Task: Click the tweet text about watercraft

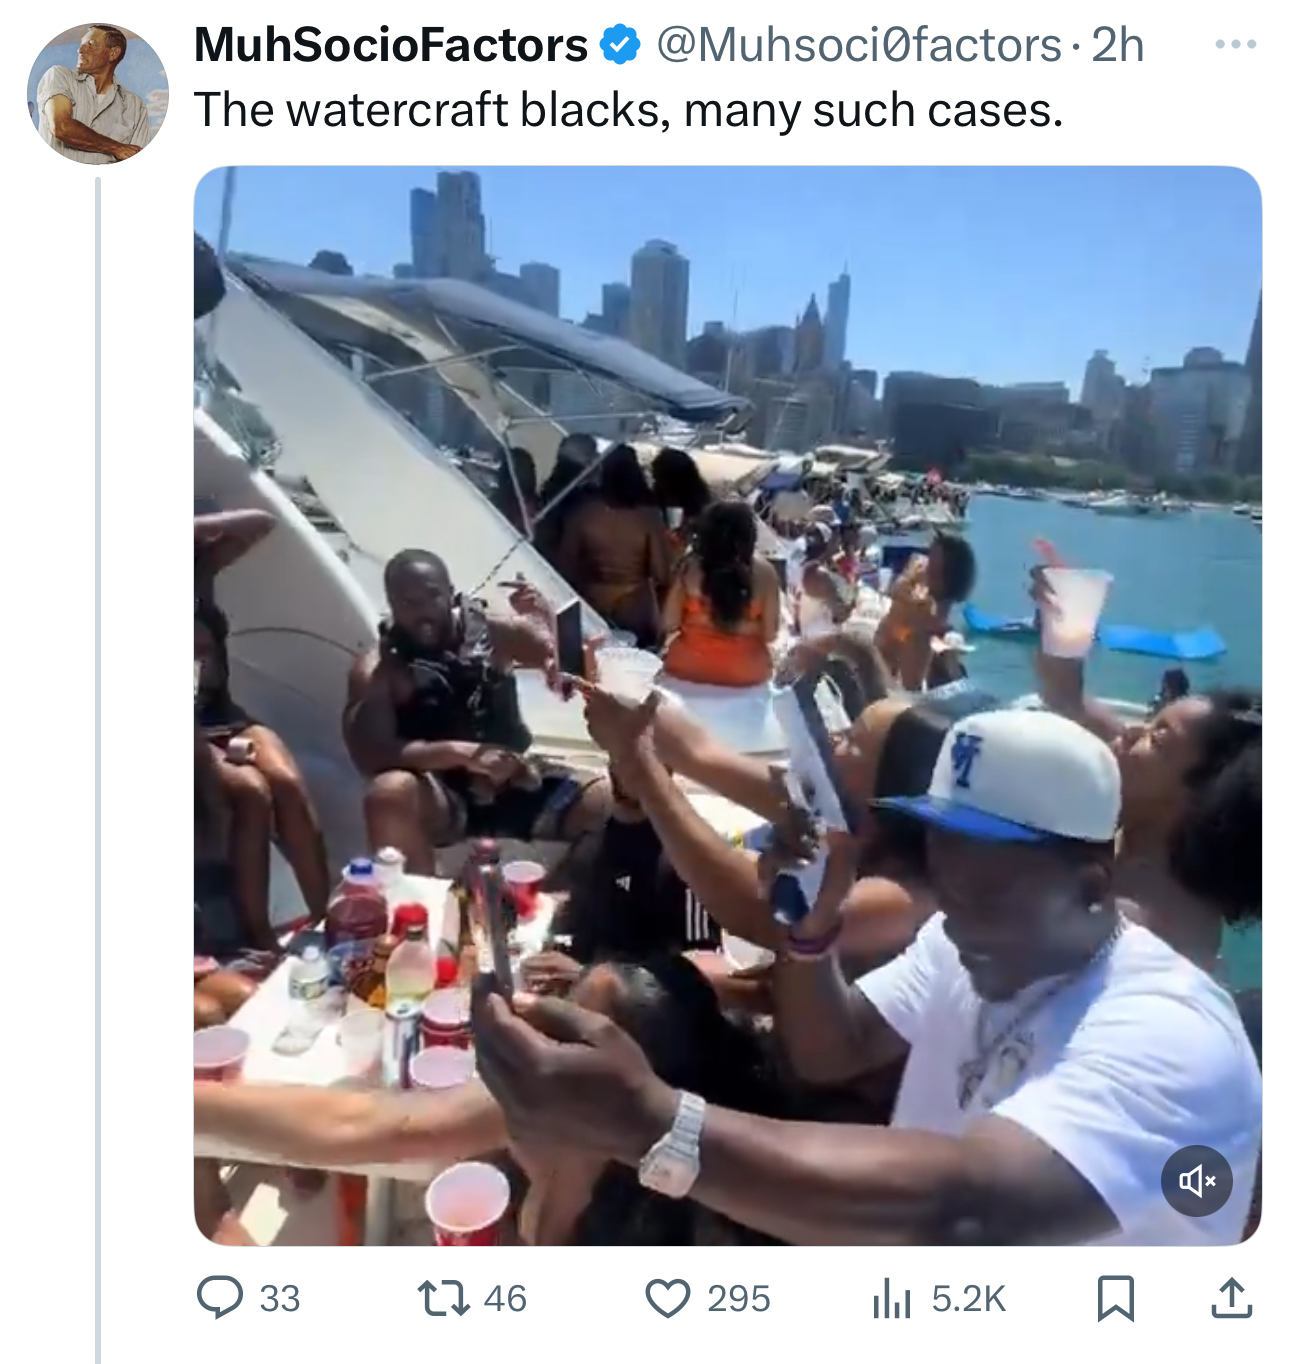Action: point(628,110)
